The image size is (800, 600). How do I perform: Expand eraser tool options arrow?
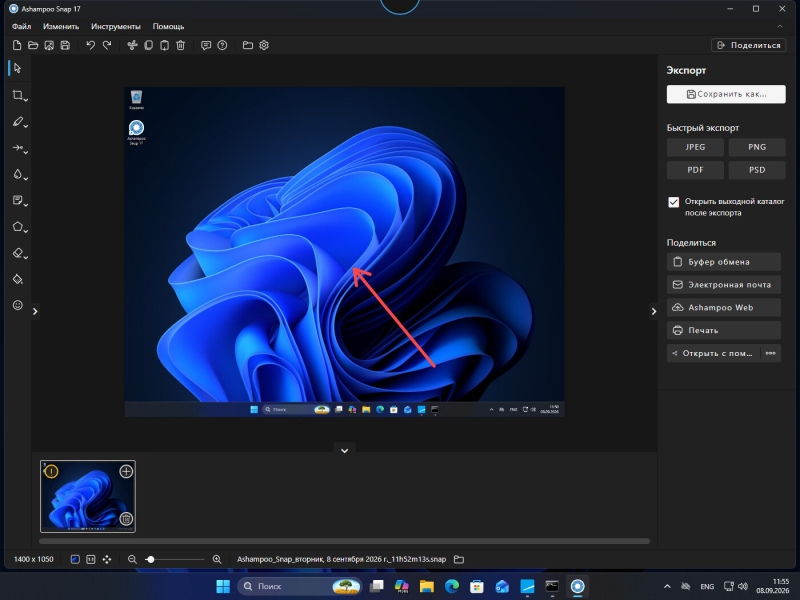pos(26,257)
